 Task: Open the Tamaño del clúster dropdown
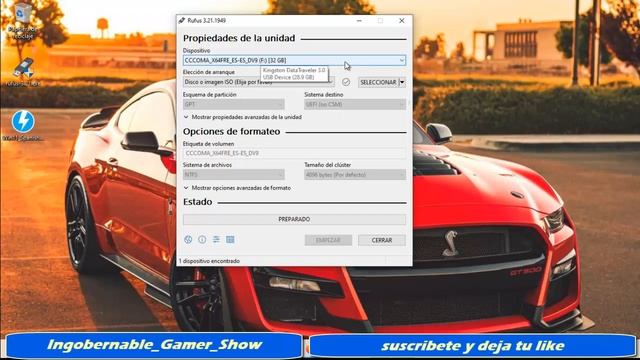pos(355,175)
